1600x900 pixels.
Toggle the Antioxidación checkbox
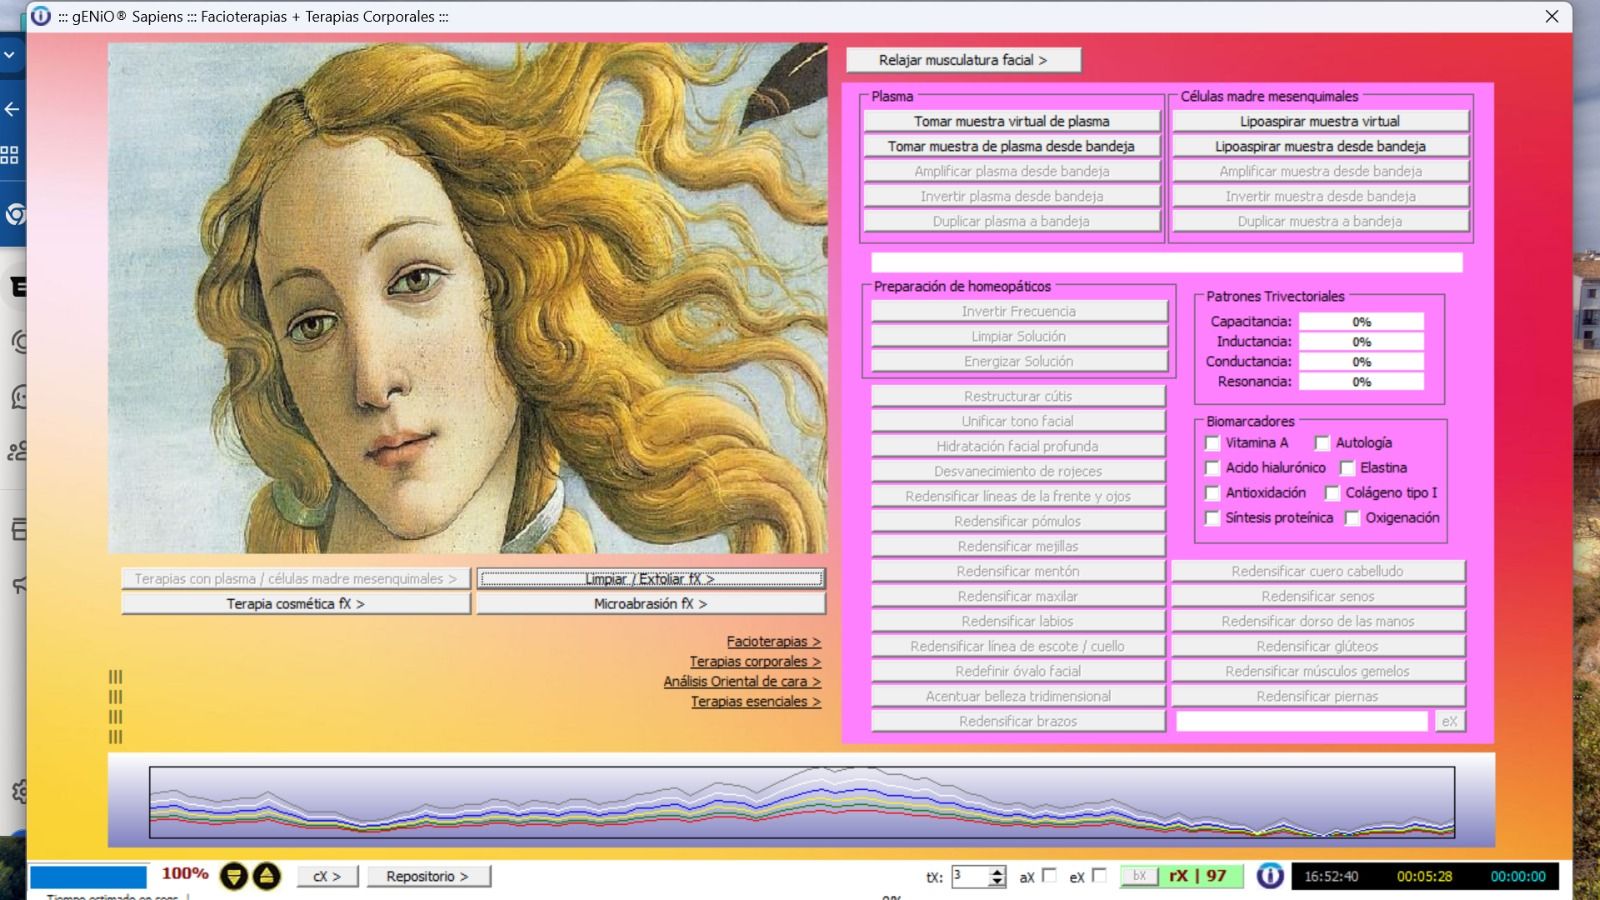(x=1212, y=493)
